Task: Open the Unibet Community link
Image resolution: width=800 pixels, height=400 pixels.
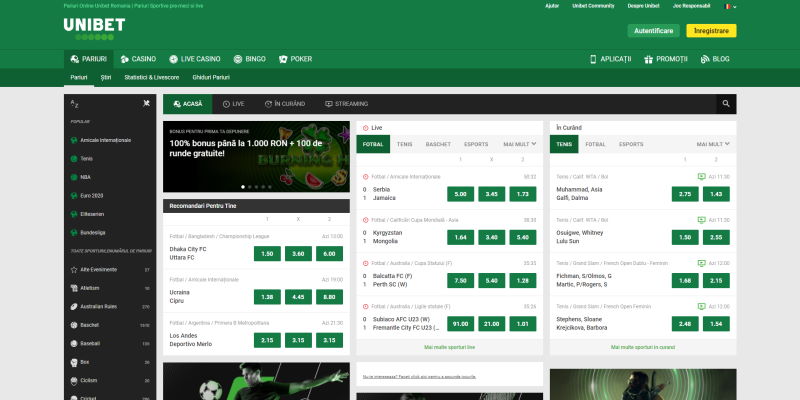Action: pos(593,6)
